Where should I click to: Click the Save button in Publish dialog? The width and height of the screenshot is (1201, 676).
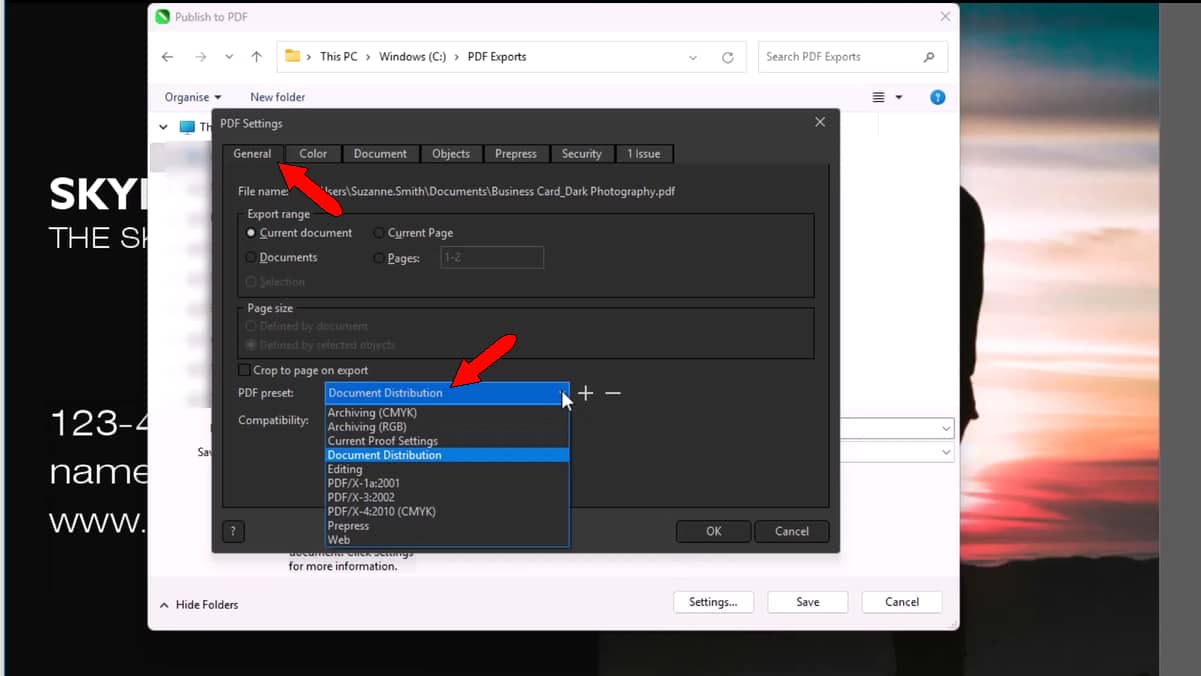point(807,602)
